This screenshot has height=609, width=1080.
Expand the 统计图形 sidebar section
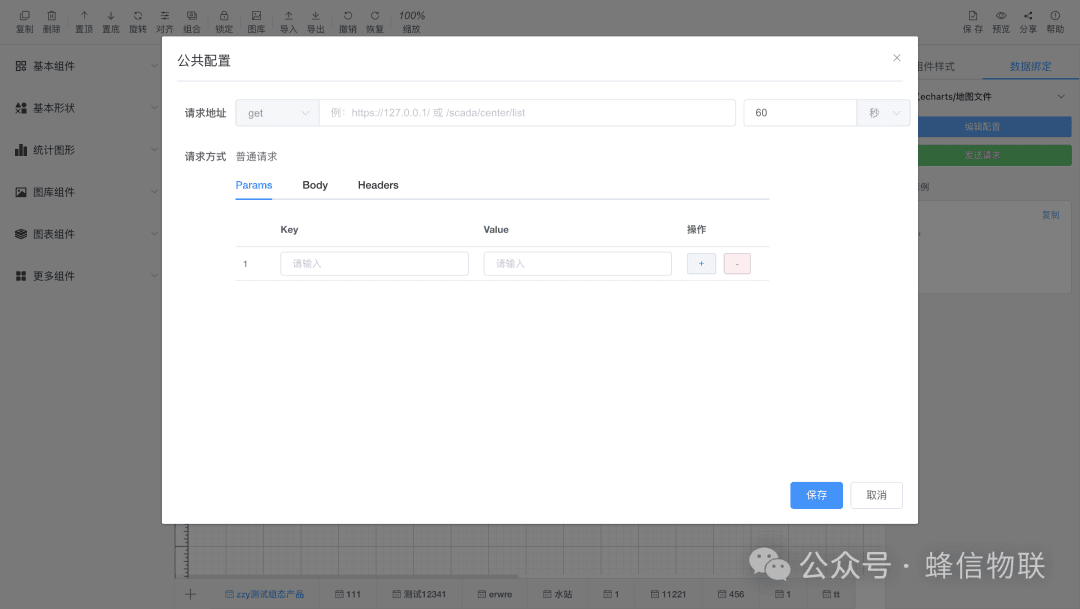pos(87,150)
